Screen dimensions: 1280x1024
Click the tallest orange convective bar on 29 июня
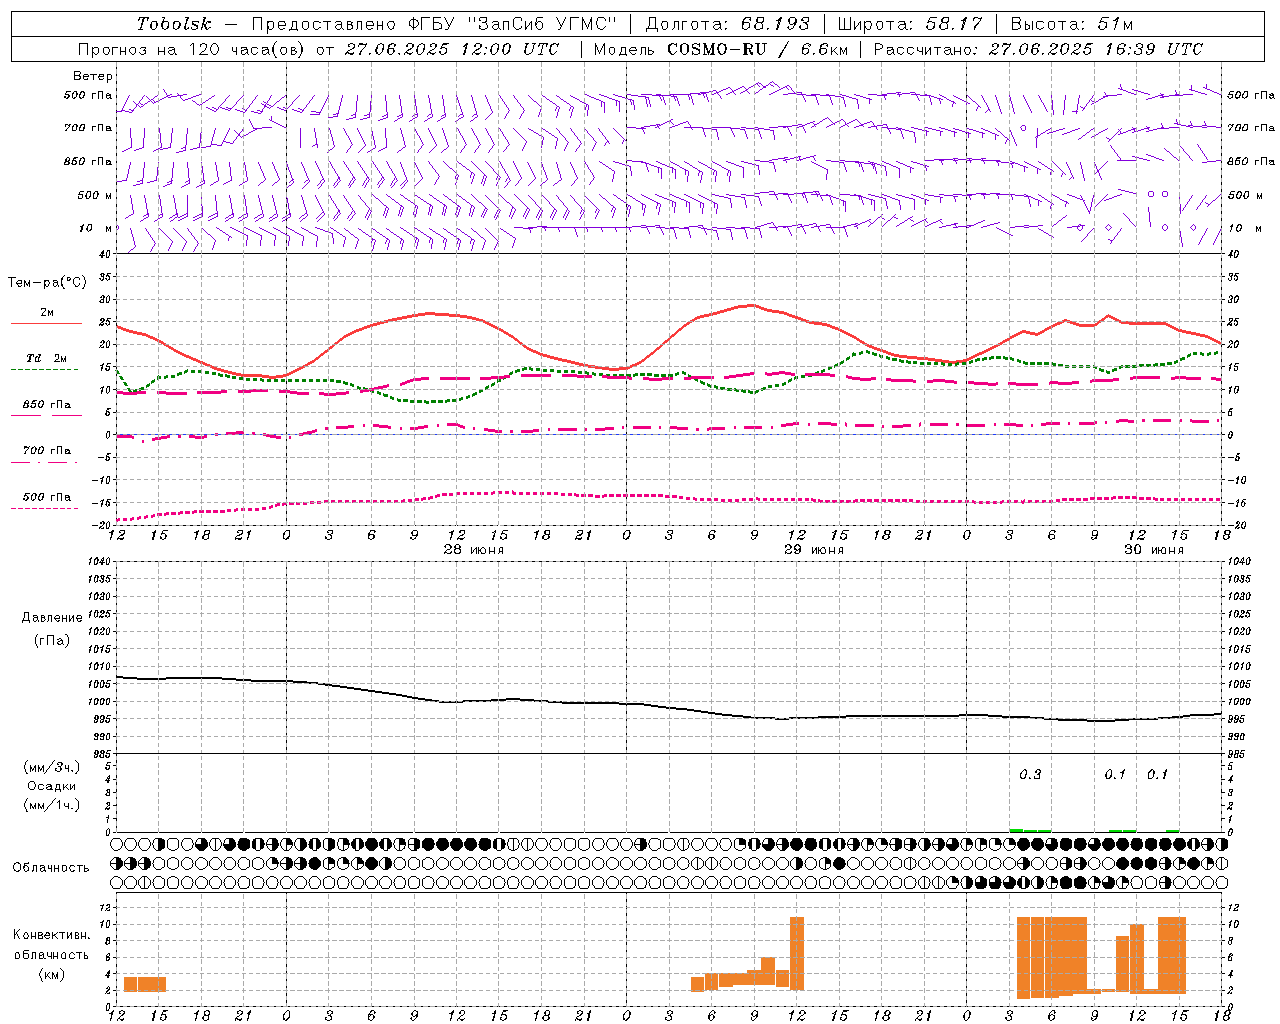click(x=797, y=953)
